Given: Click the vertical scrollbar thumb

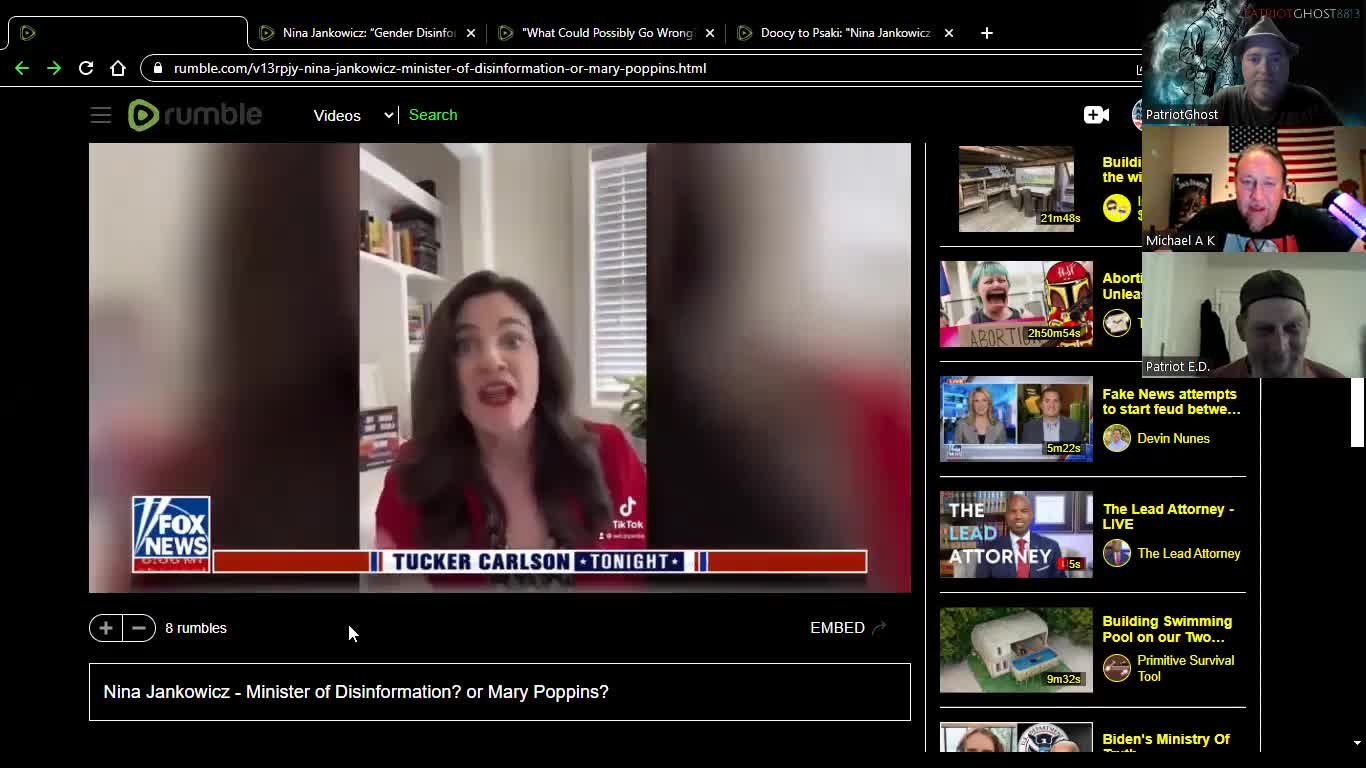Looking at the screenshot, I should pyautogui.click(x=1357, y=412).
